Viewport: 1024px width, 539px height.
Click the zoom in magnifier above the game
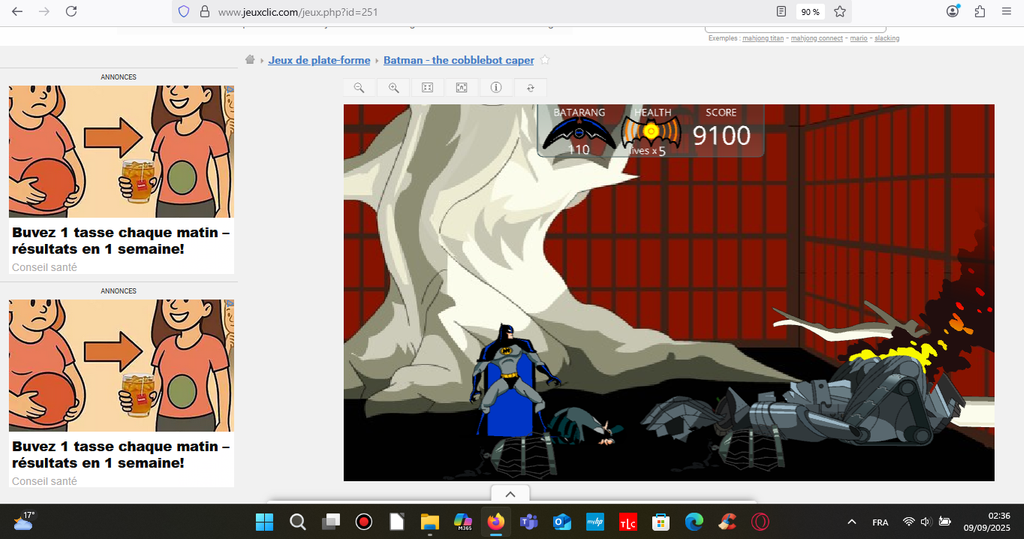[393, 88]
